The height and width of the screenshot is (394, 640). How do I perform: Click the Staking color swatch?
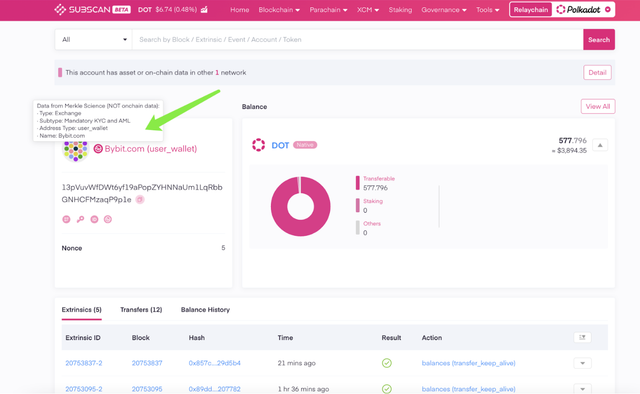(358, 205)
